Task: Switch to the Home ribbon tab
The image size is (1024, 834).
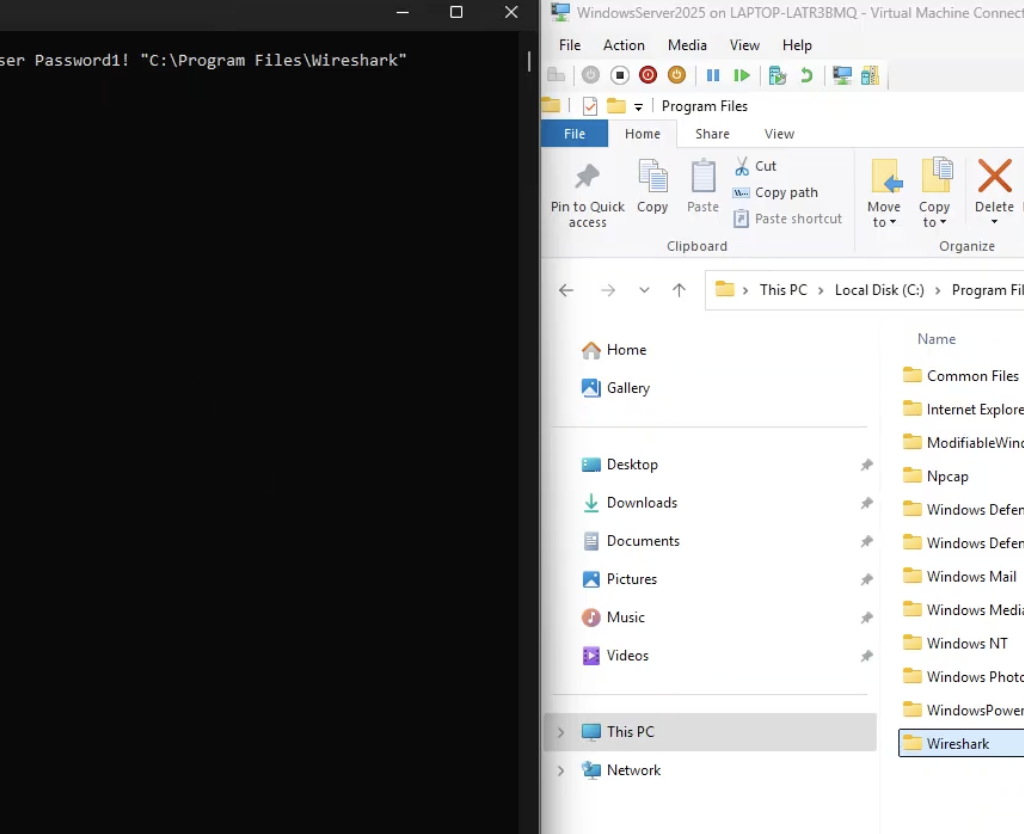Action: pos(643,134)
